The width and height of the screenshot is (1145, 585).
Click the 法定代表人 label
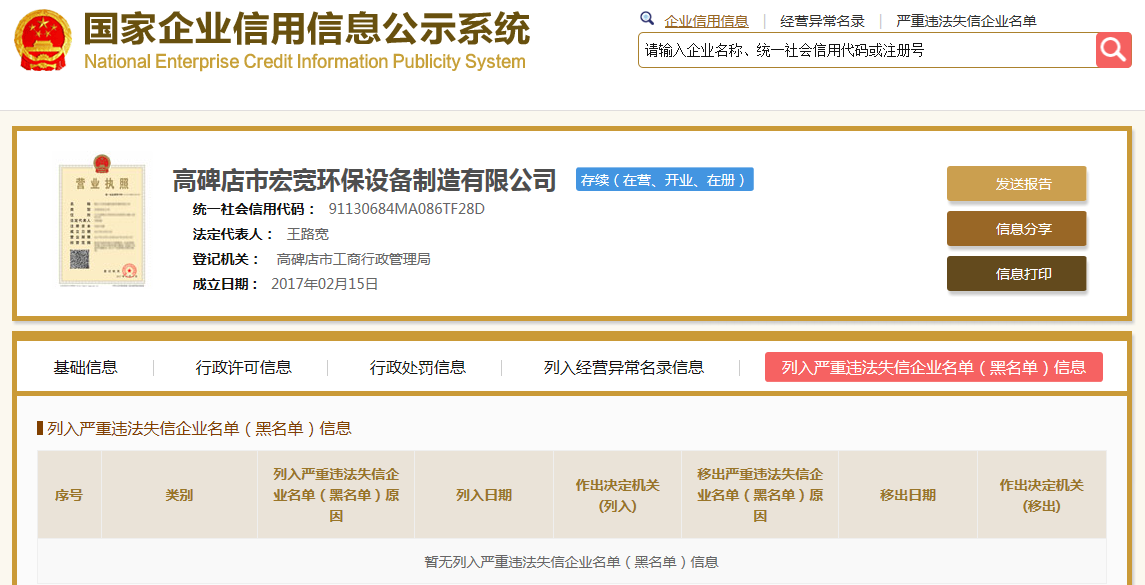[234, 234]
